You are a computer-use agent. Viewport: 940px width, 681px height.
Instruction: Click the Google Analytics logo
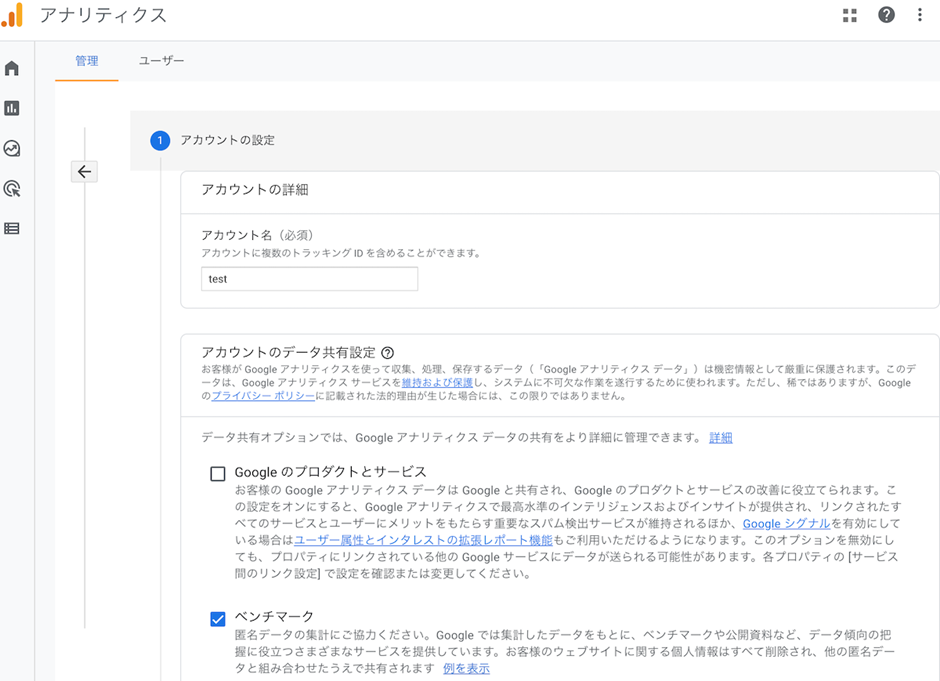[x=13, y=15]
